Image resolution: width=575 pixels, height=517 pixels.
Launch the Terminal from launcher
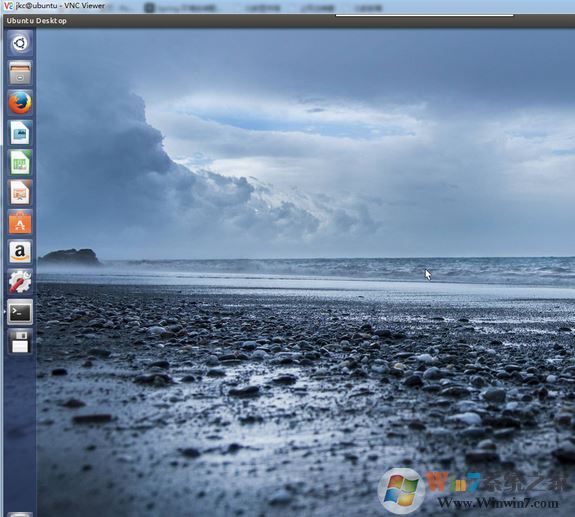click(20, 312)
